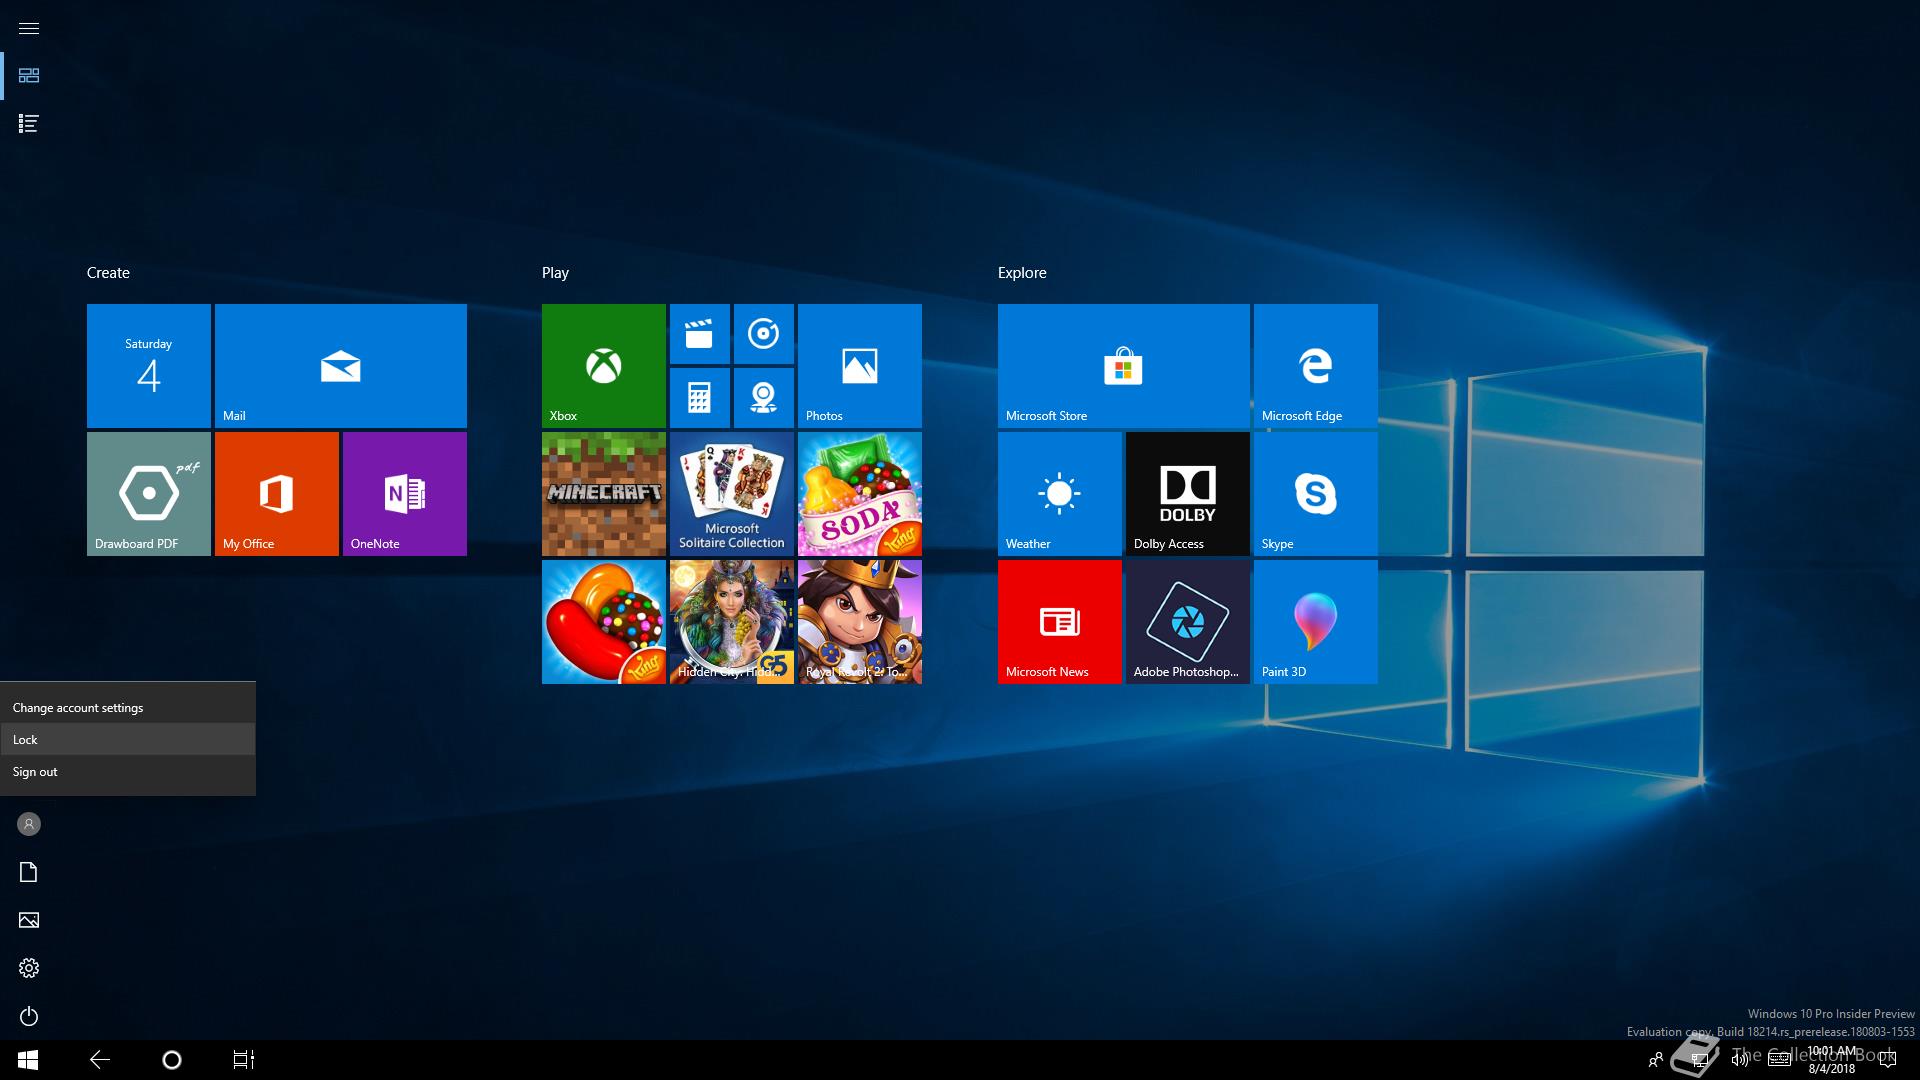Launch the Skype tile
The width and height of the screenshot is (1920, 1080).
[x=1316, y=494]
